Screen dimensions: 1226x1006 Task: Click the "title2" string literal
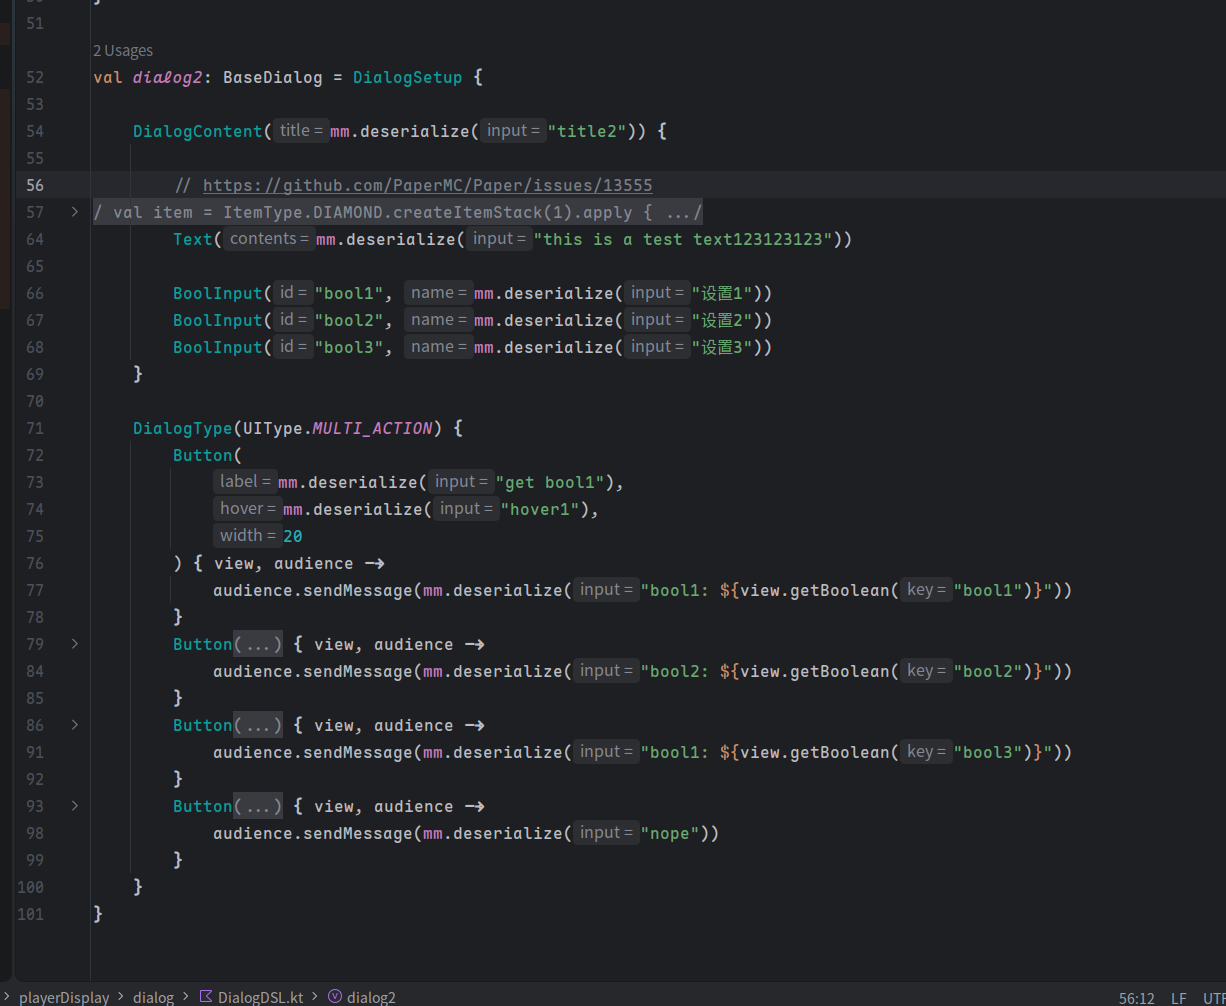pyautogui.click(x=587, y=131)
